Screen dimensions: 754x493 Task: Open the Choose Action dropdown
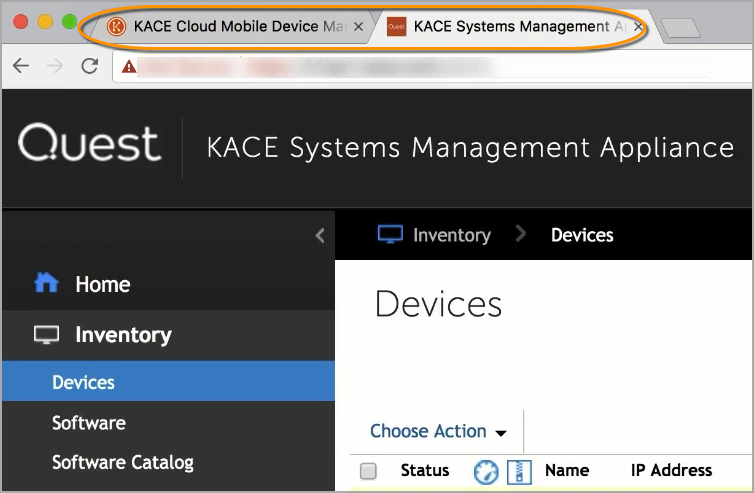(x=438, y=431)
